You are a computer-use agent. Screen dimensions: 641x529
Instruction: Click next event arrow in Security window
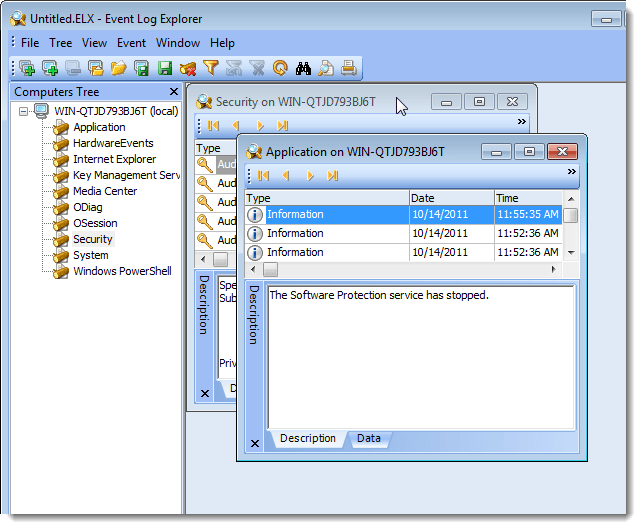pyautogui.click(x=260, y=126)
